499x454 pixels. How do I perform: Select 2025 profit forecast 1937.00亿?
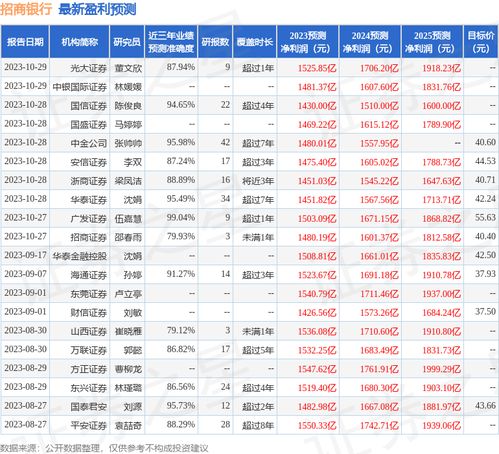point(442,294)
